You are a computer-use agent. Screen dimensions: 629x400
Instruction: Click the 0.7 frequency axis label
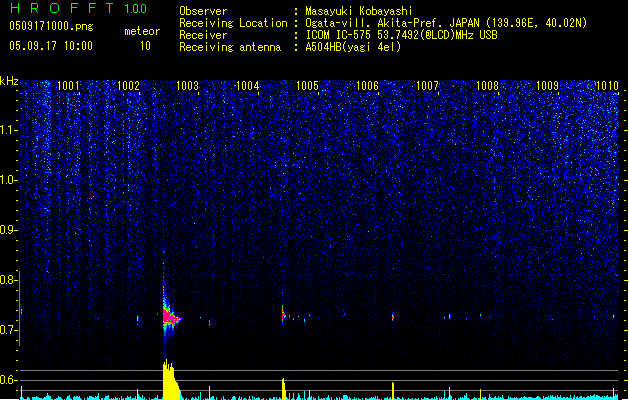8,330
